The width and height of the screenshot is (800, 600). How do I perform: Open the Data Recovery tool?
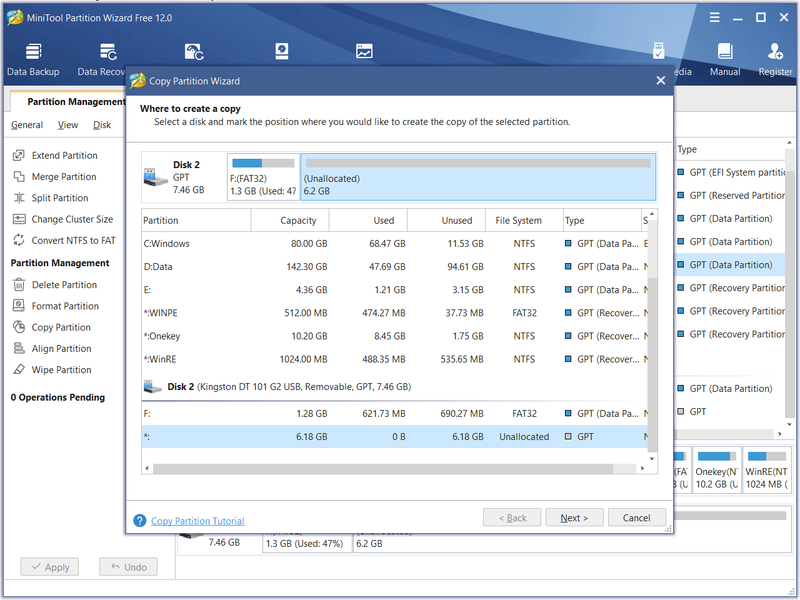(102, 59)
